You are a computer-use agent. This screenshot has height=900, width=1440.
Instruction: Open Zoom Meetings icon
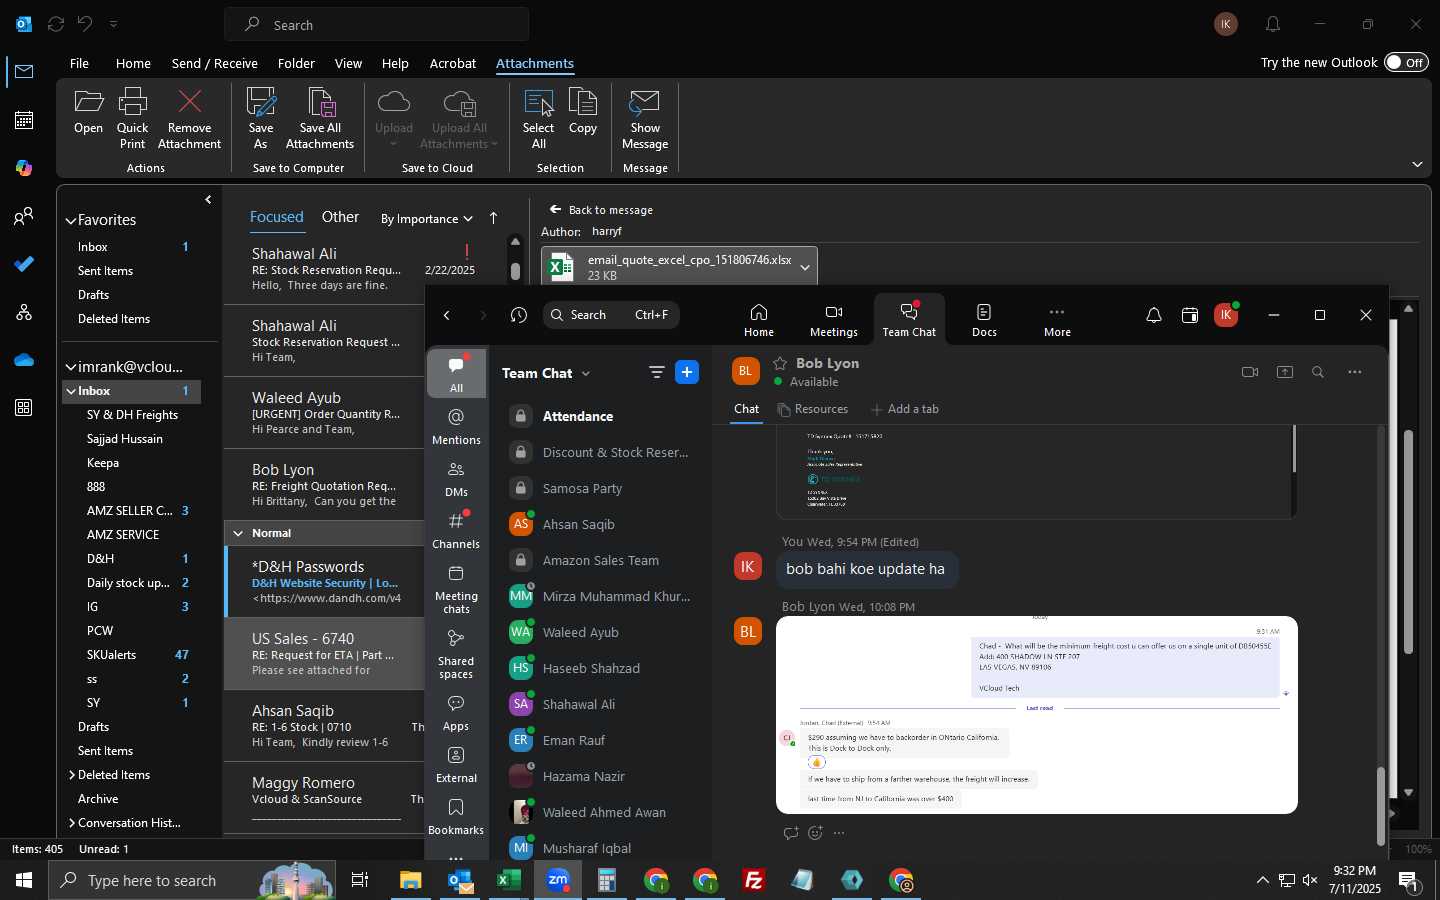tap(834, 320)
